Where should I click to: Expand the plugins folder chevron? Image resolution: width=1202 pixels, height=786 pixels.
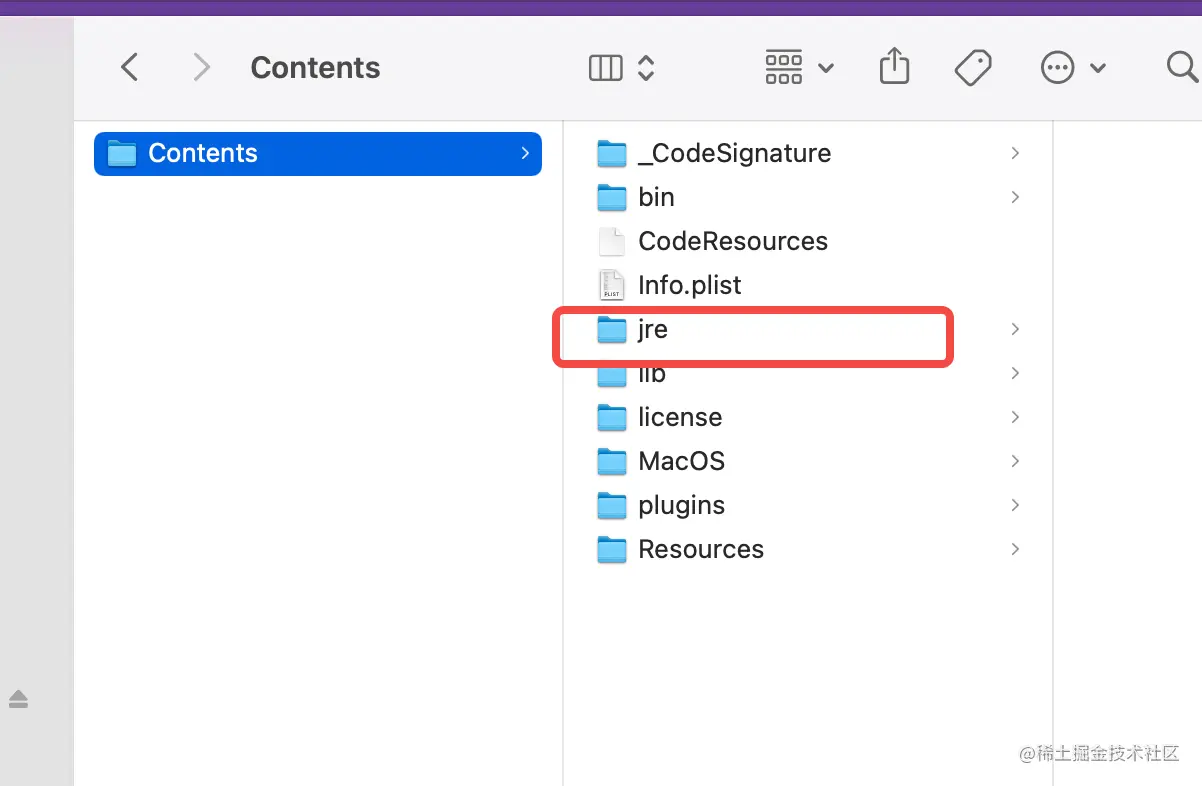pyautogui.click(x=1015, y=505)
